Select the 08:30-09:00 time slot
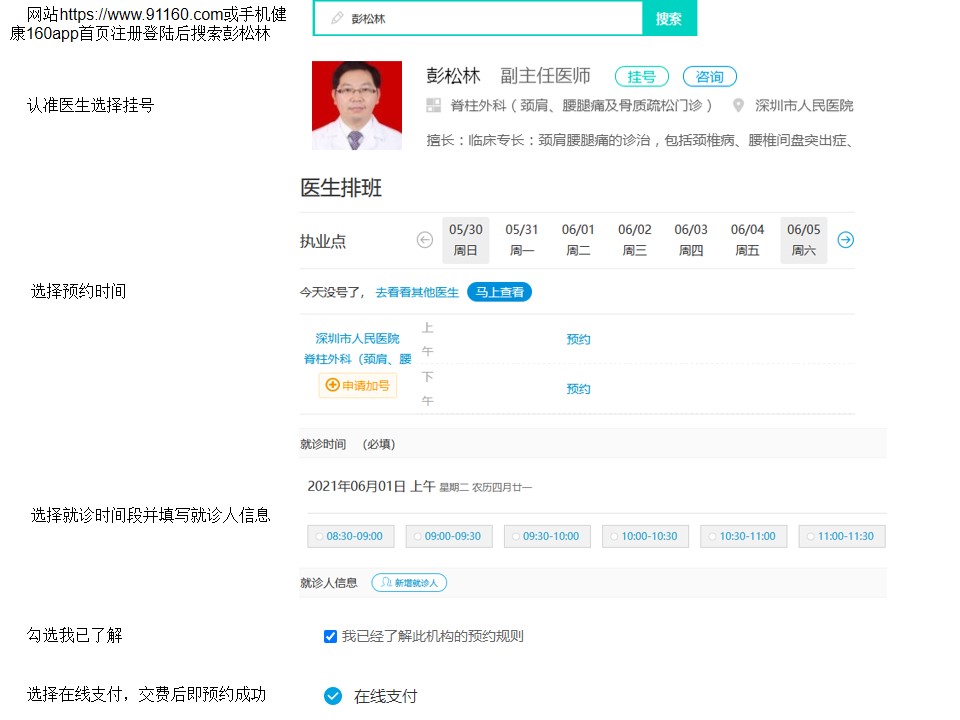Screen dimensions: 960x720 (x=350, y=536)
